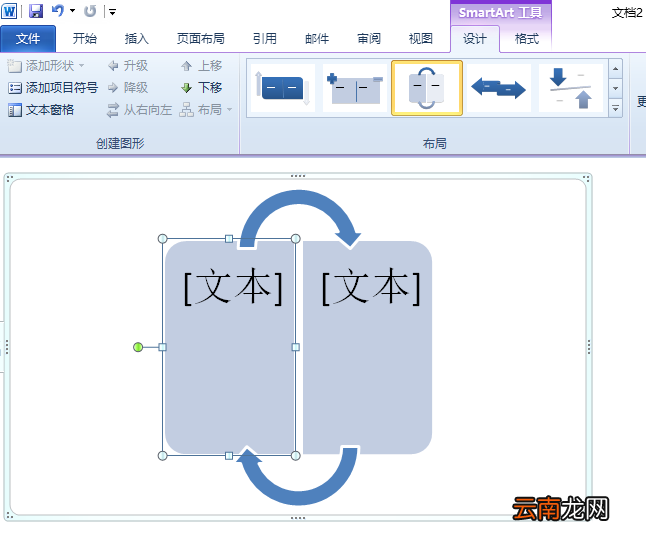The image size is (646, 537).
Task: Undo the last action
Action: pyautogui.click(x=58, y=11)
